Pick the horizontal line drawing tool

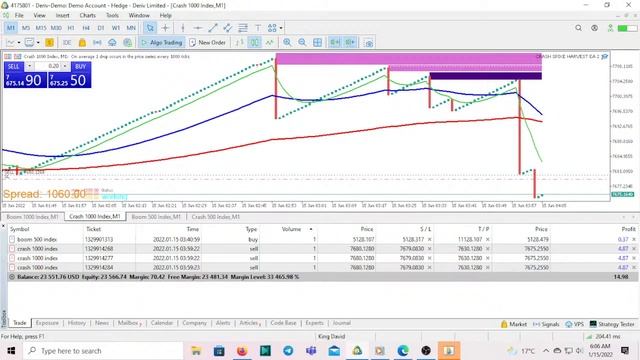[198, 28]
